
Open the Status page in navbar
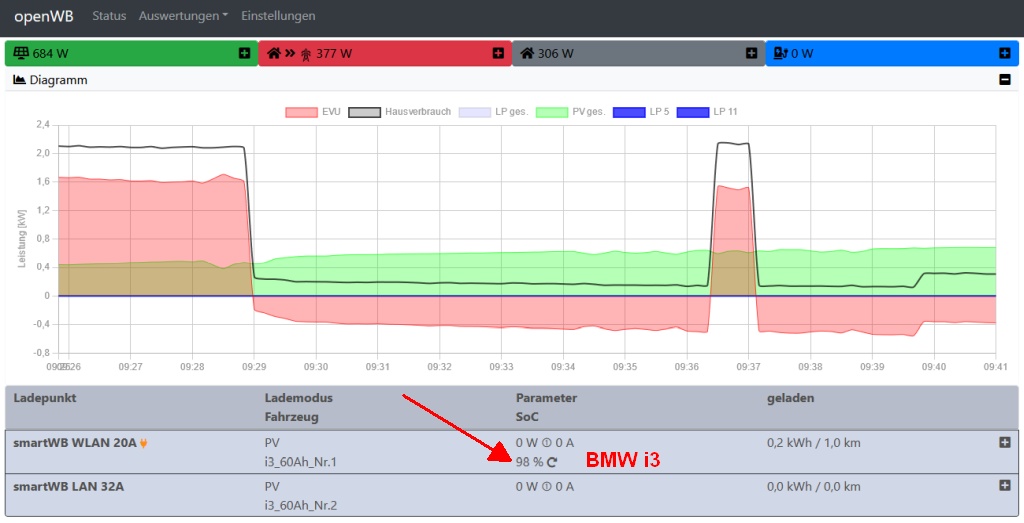click(x=109, y=16)
